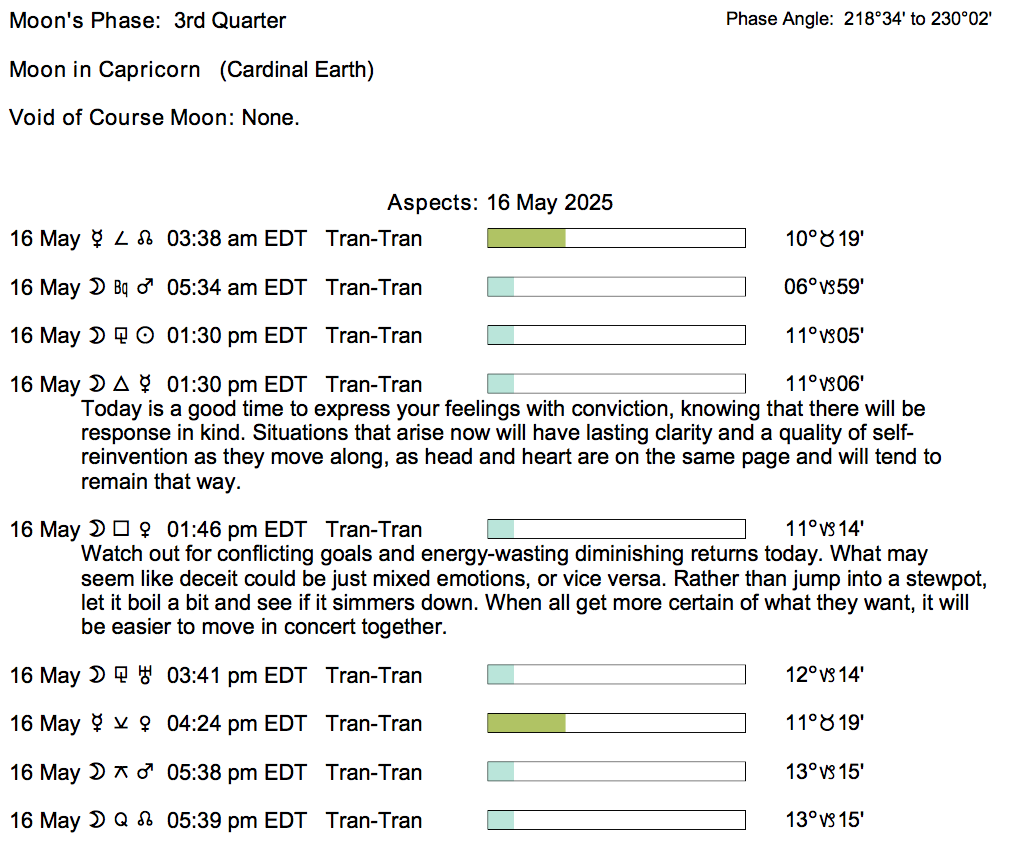Click the Sun glyph in the 01:30 pm aspect
The width and height of the screenshot is (1012, 854).
pos(145,336)
